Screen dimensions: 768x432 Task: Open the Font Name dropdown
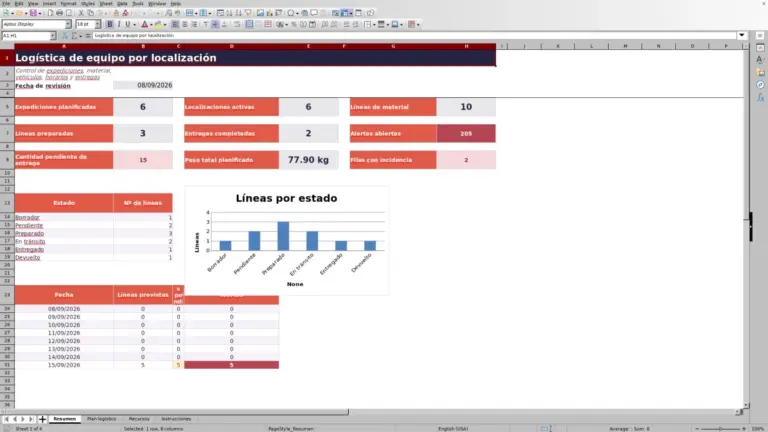click(x=68, y=24)
